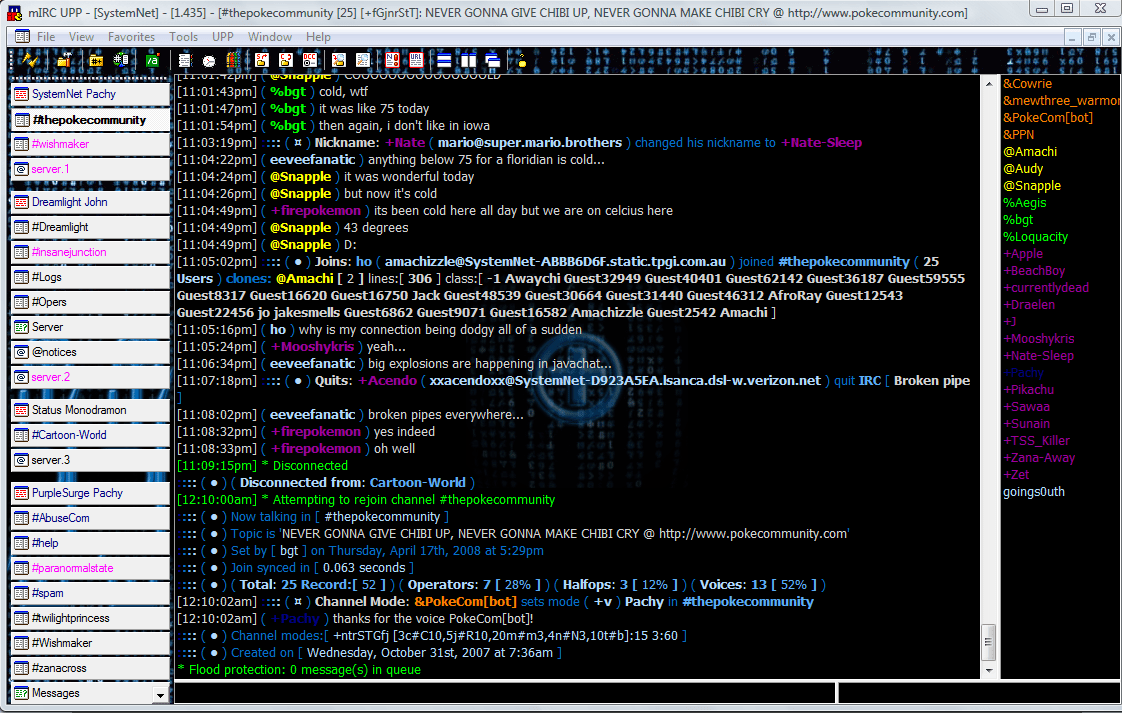Switch to PurpleSurge Pachy status window
Screen dimensions: 1122x713
91,493
